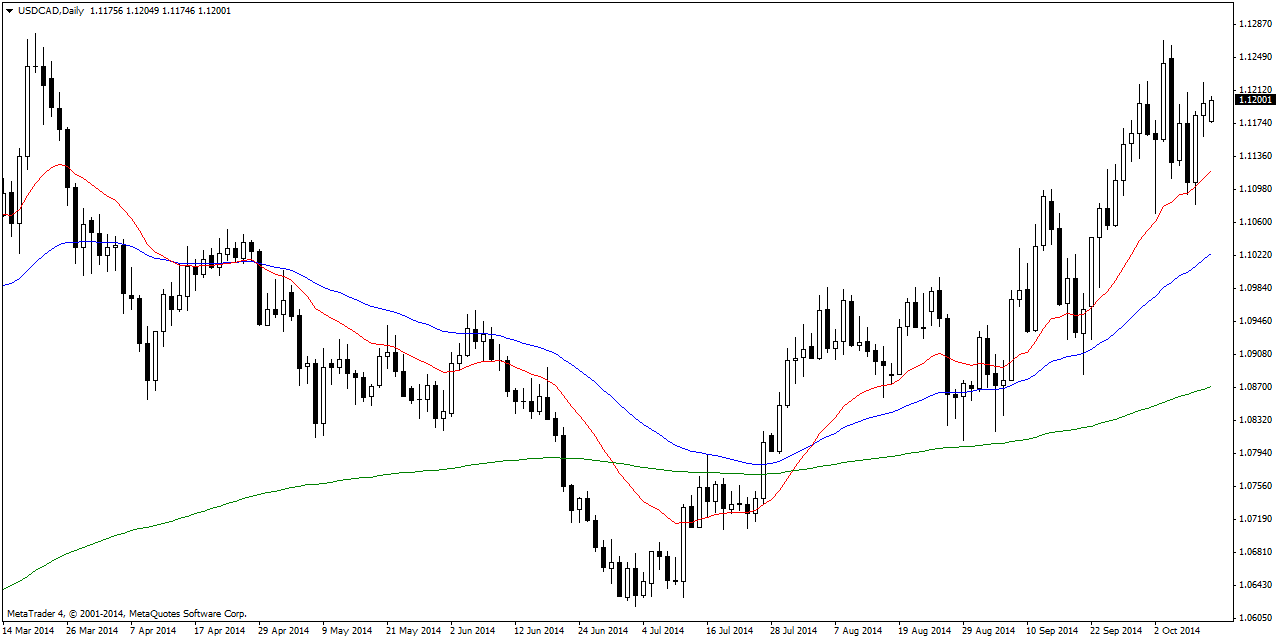1276x639 pixels.
Task: Click the 9 May 2014 date label
Action: [347, 631]
